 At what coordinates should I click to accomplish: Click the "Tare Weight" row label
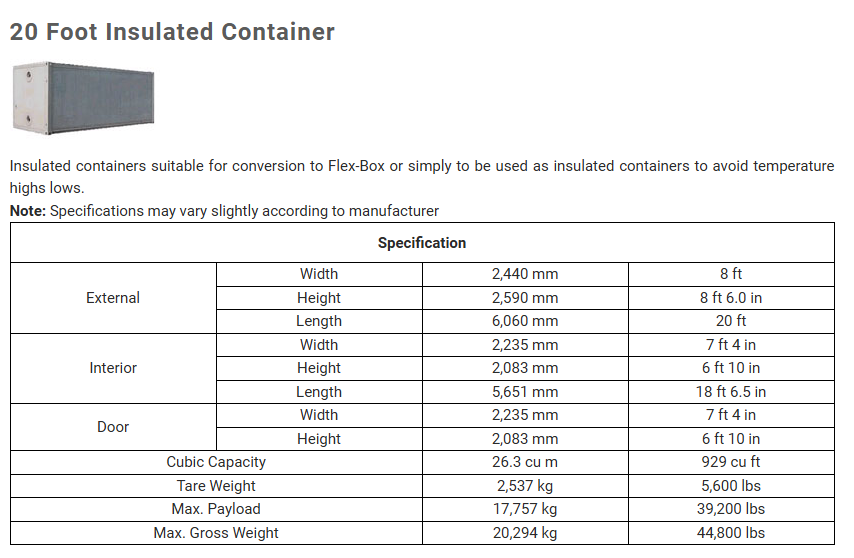[216, 486]
